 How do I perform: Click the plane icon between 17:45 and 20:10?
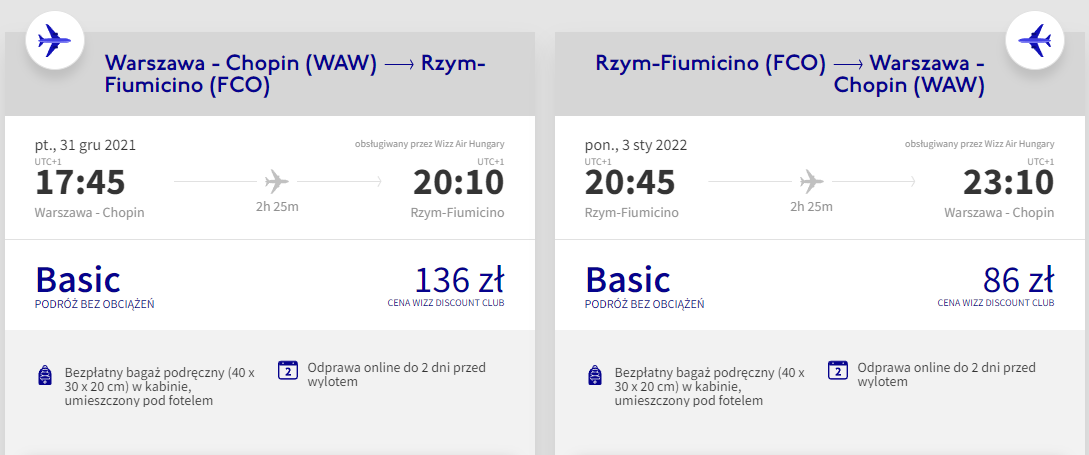(277, 182)
